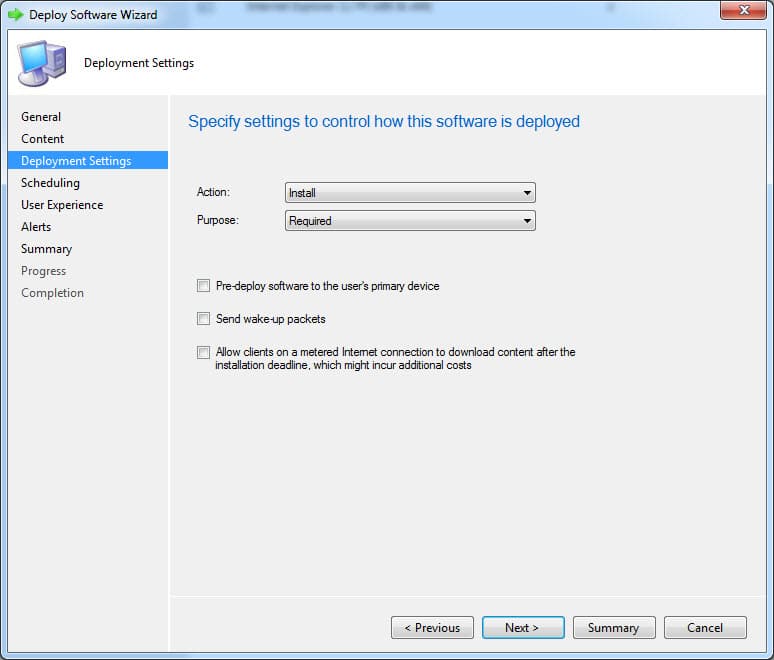Select the greyed Completion step
774x660 pixels.
click(52, 293)
